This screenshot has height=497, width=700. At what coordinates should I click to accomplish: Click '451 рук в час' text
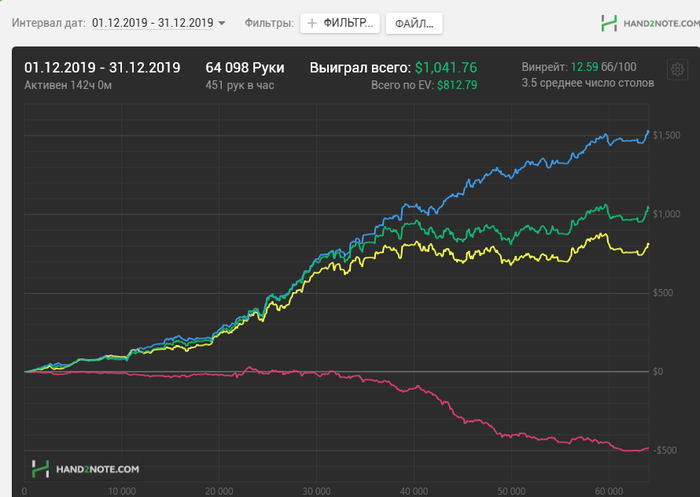click(240, 85)
